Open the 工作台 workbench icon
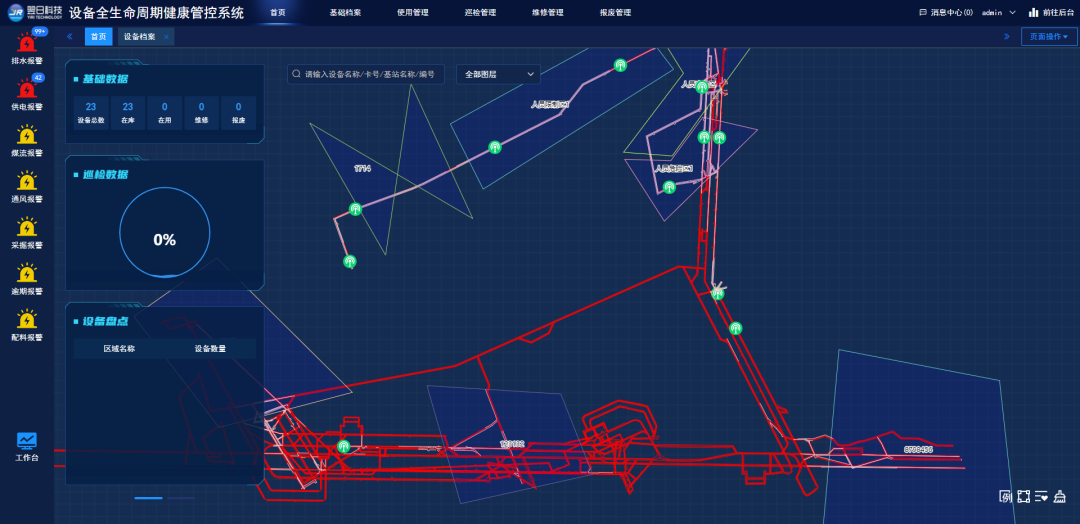1080x524 pixels. (27, 440)
